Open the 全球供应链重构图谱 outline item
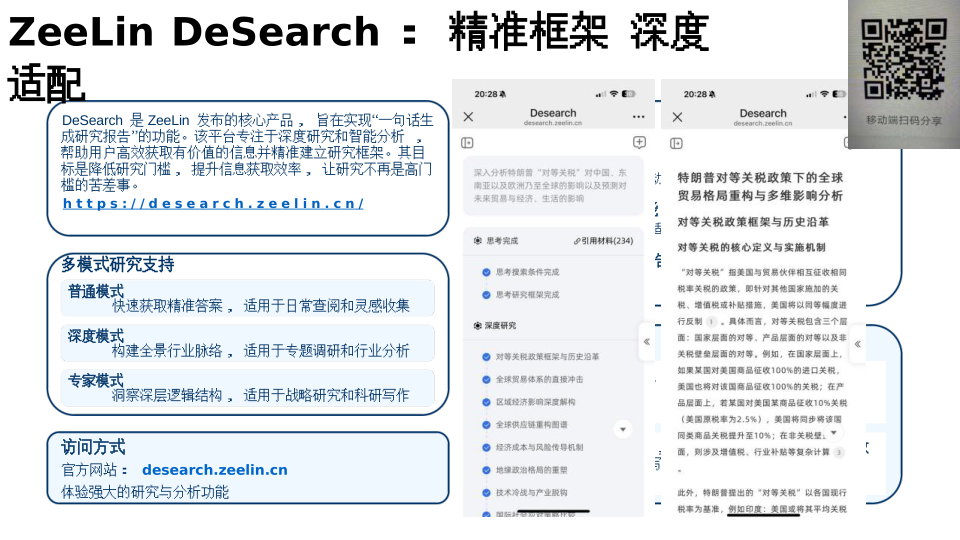This screenshot has height=540, width=960. coord(531,424)
